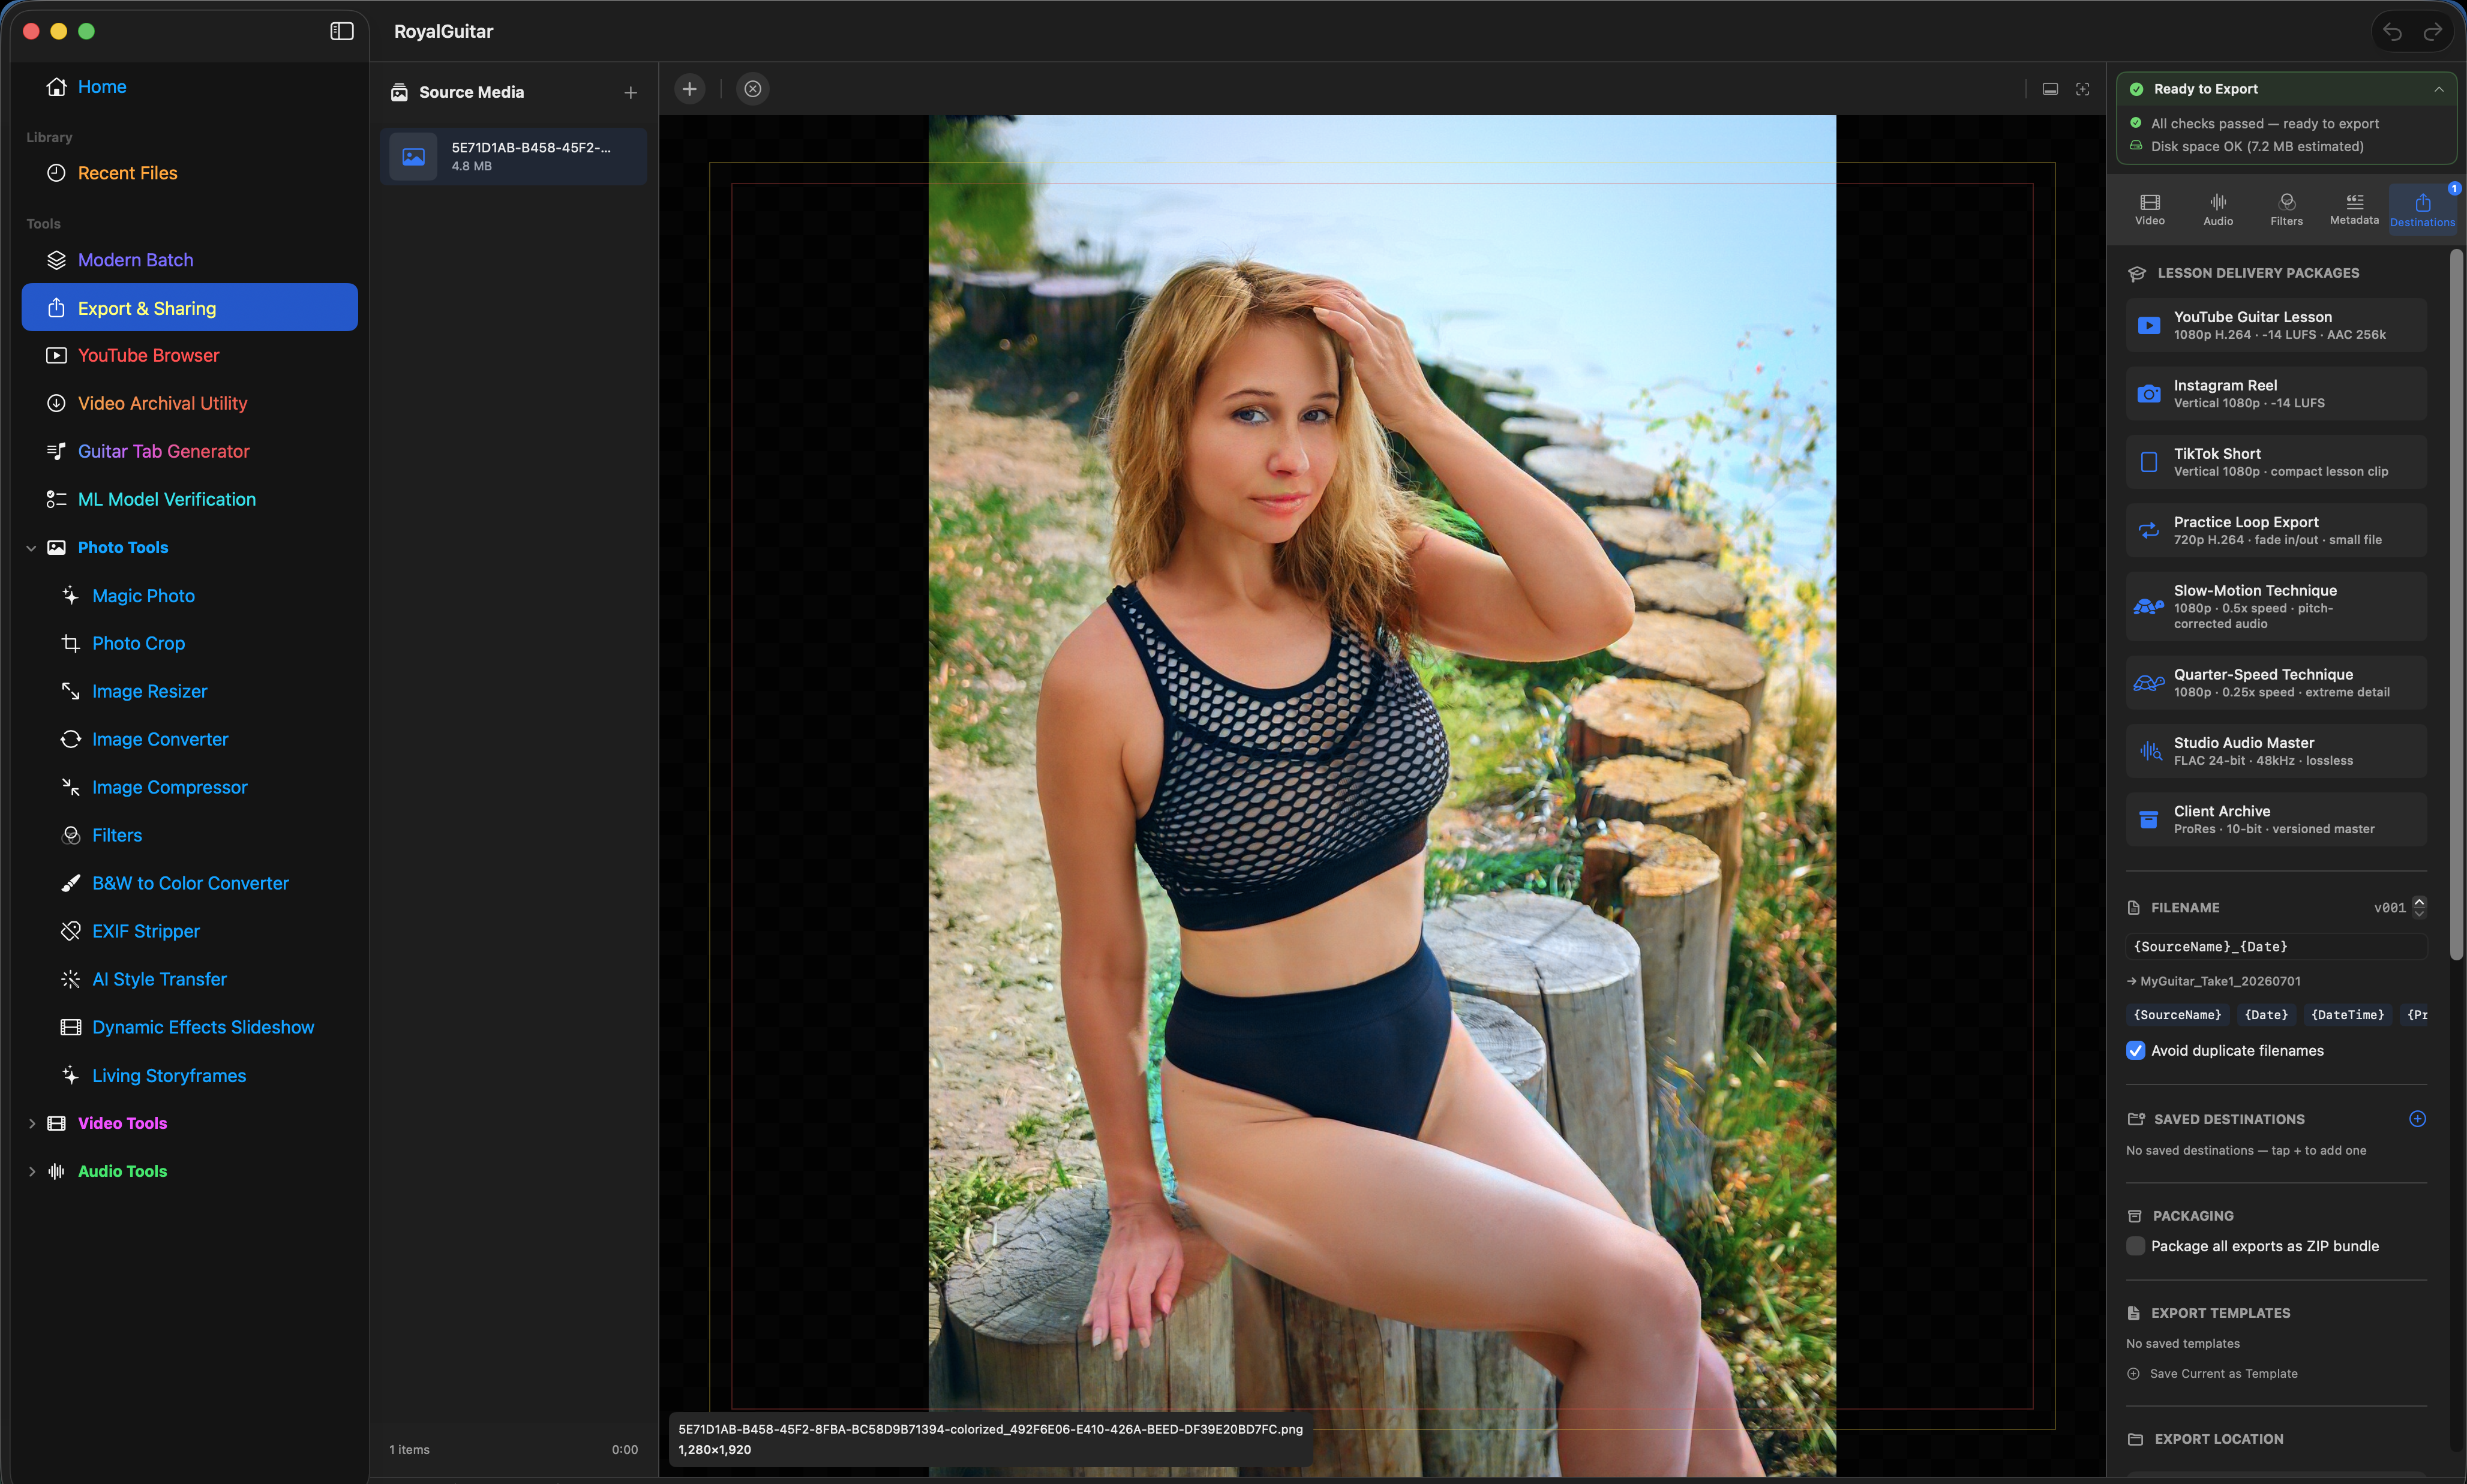Enable Package all exports as ZIP bundle
Screen dimensions: 2467x1484
click(x=2135, y=1246)
